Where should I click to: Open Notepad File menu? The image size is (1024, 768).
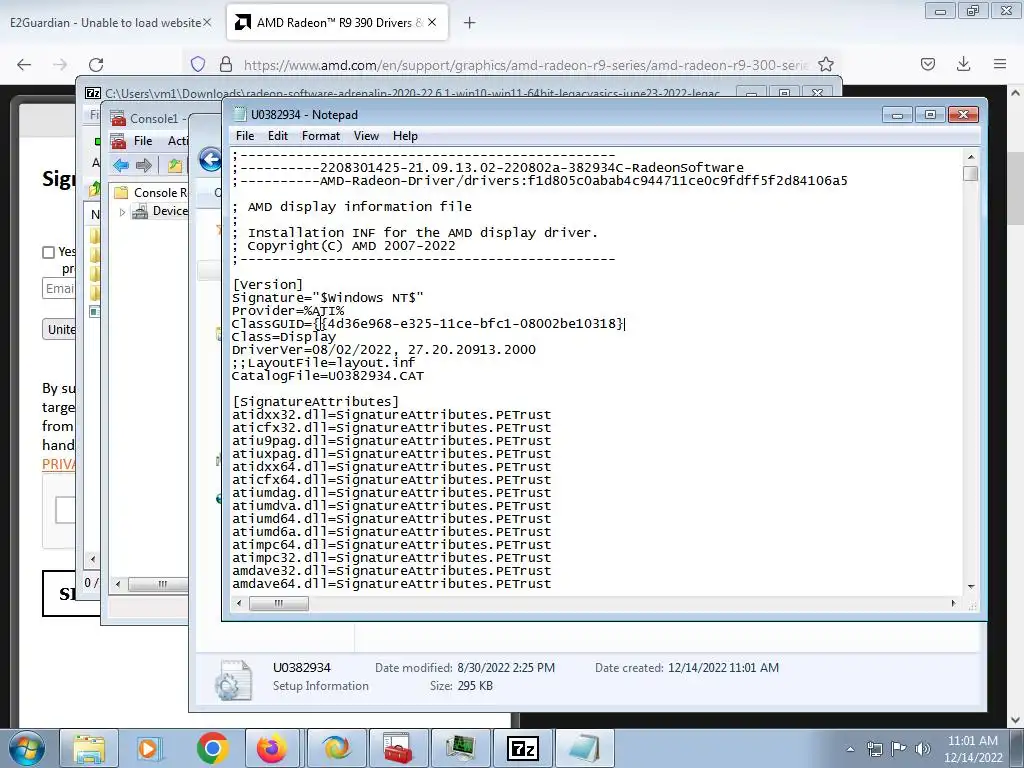tap(245, 136)
